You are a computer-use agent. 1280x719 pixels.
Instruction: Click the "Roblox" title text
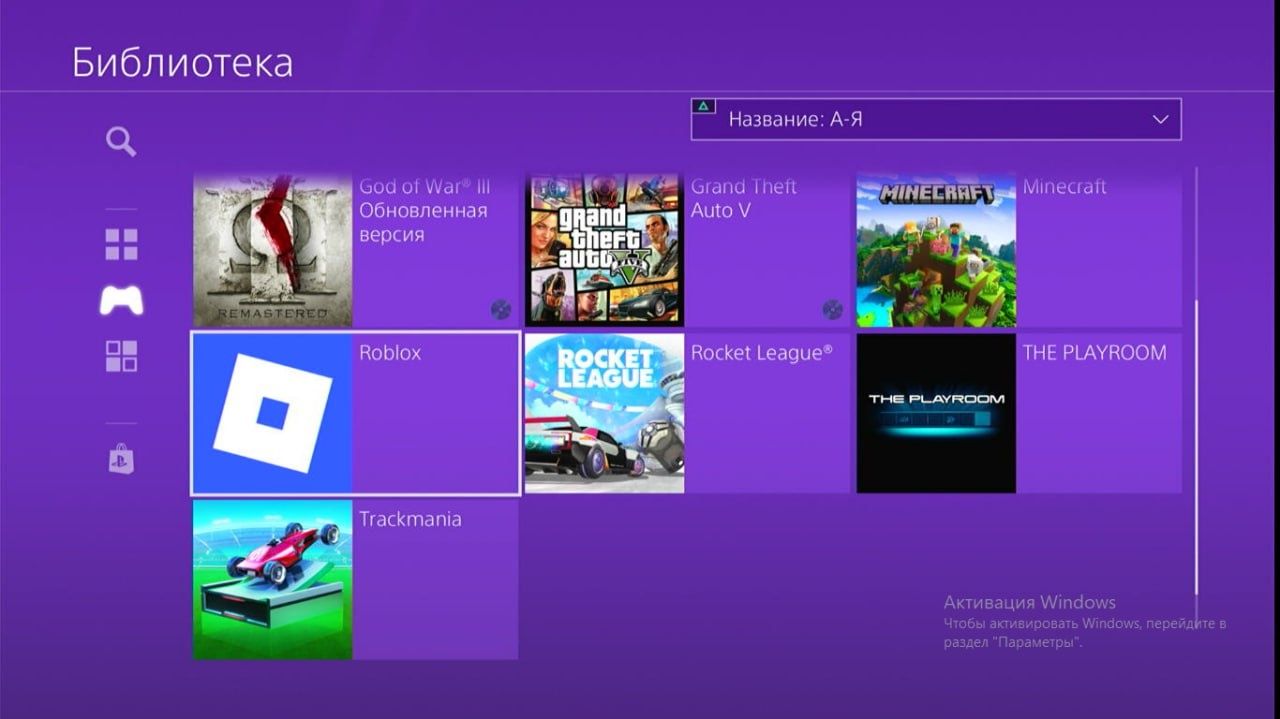tap(390, 353)
